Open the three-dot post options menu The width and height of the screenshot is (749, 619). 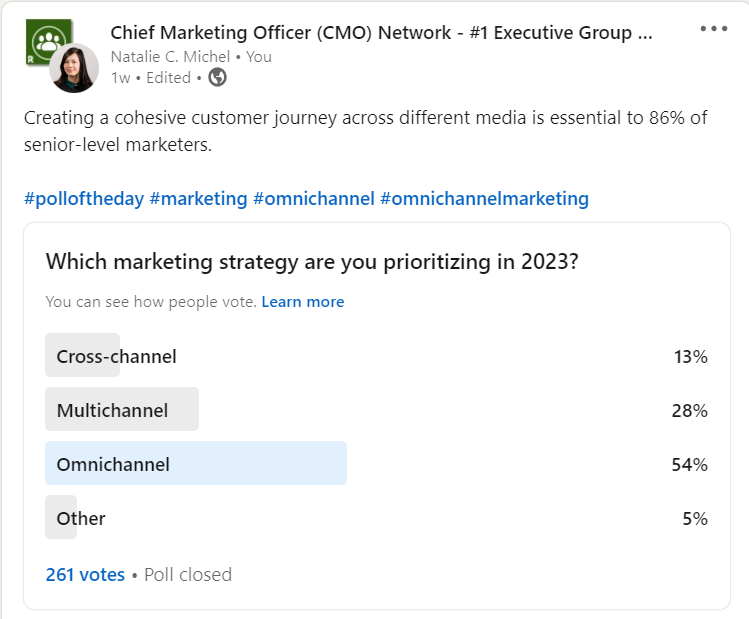pyautogui.click(x=714, y=29)
